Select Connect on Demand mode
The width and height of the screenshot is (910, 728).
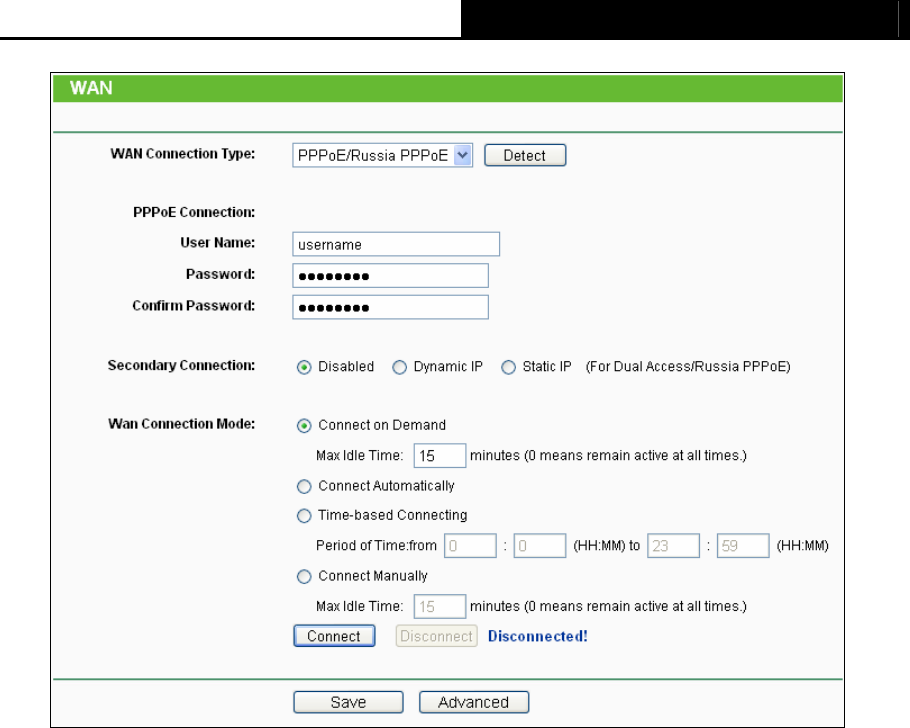coord(304,426)
